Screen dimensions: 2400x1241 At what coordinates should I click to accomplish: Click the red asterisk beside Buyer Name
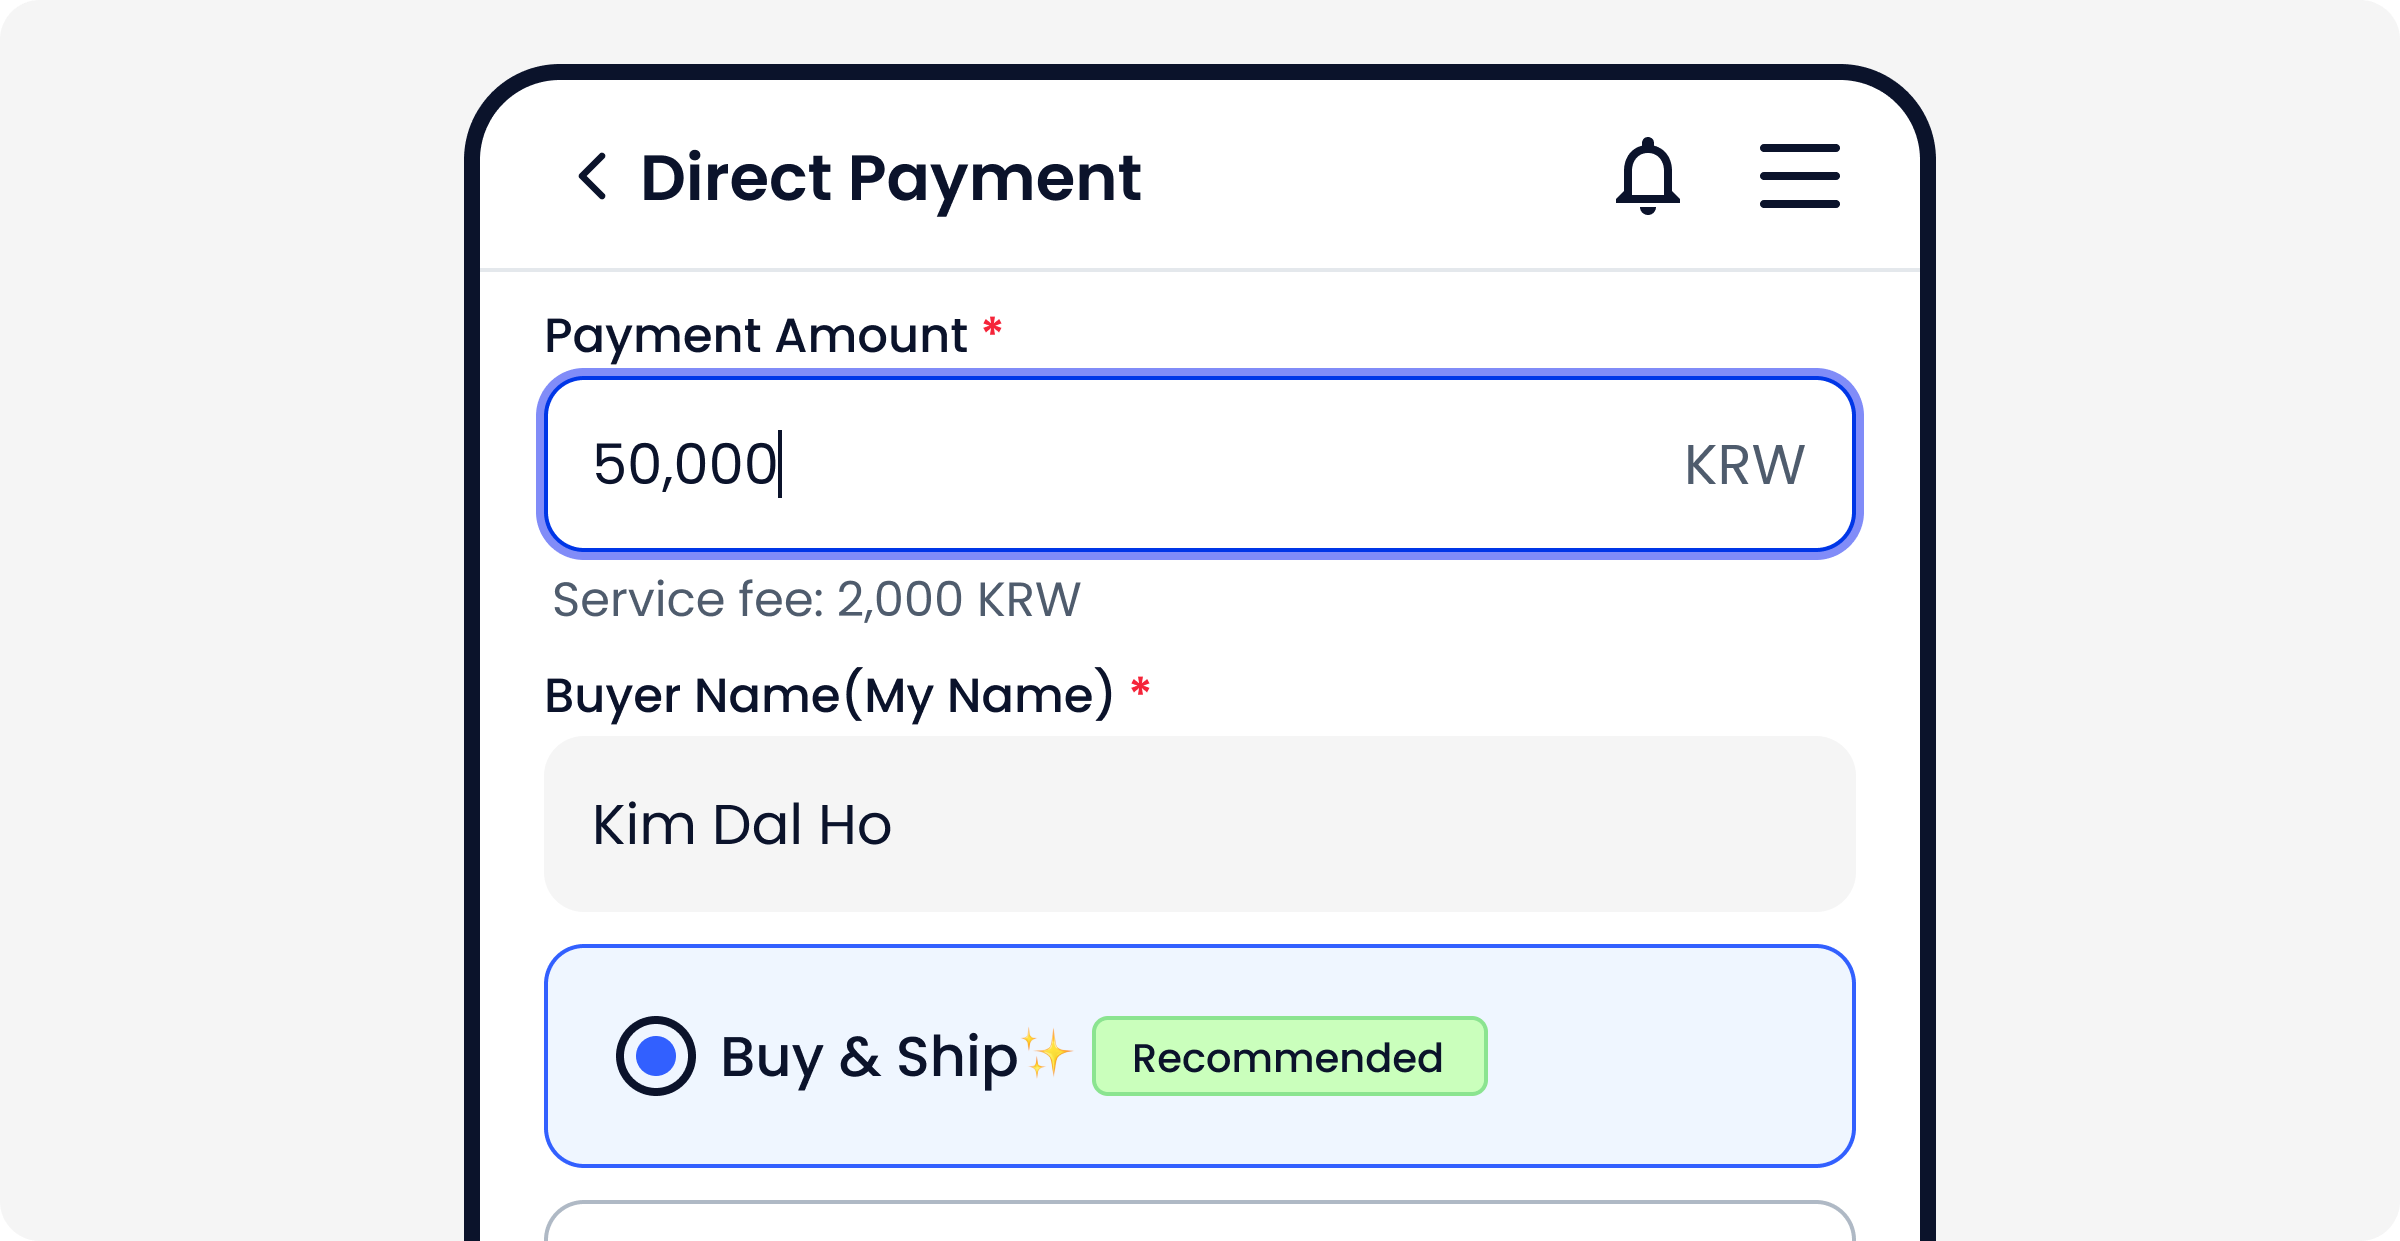(1140, 688)
